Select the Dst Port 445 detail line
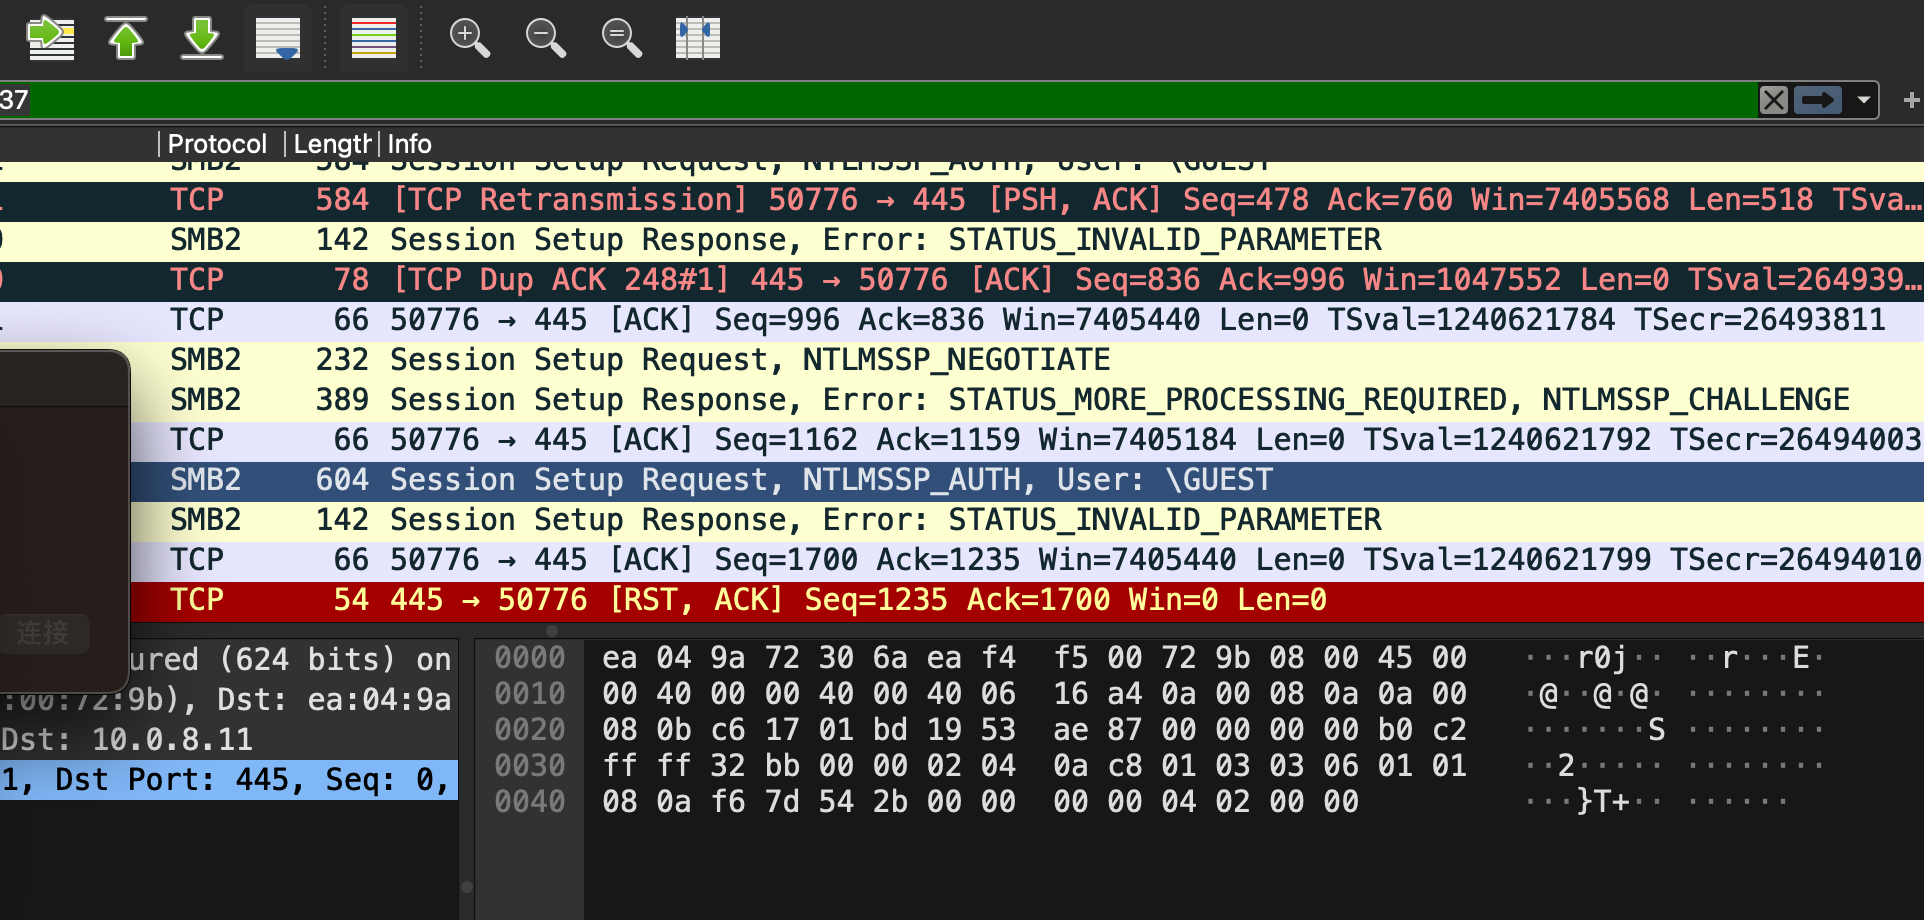1924x920 pixels. click(228, 780)
